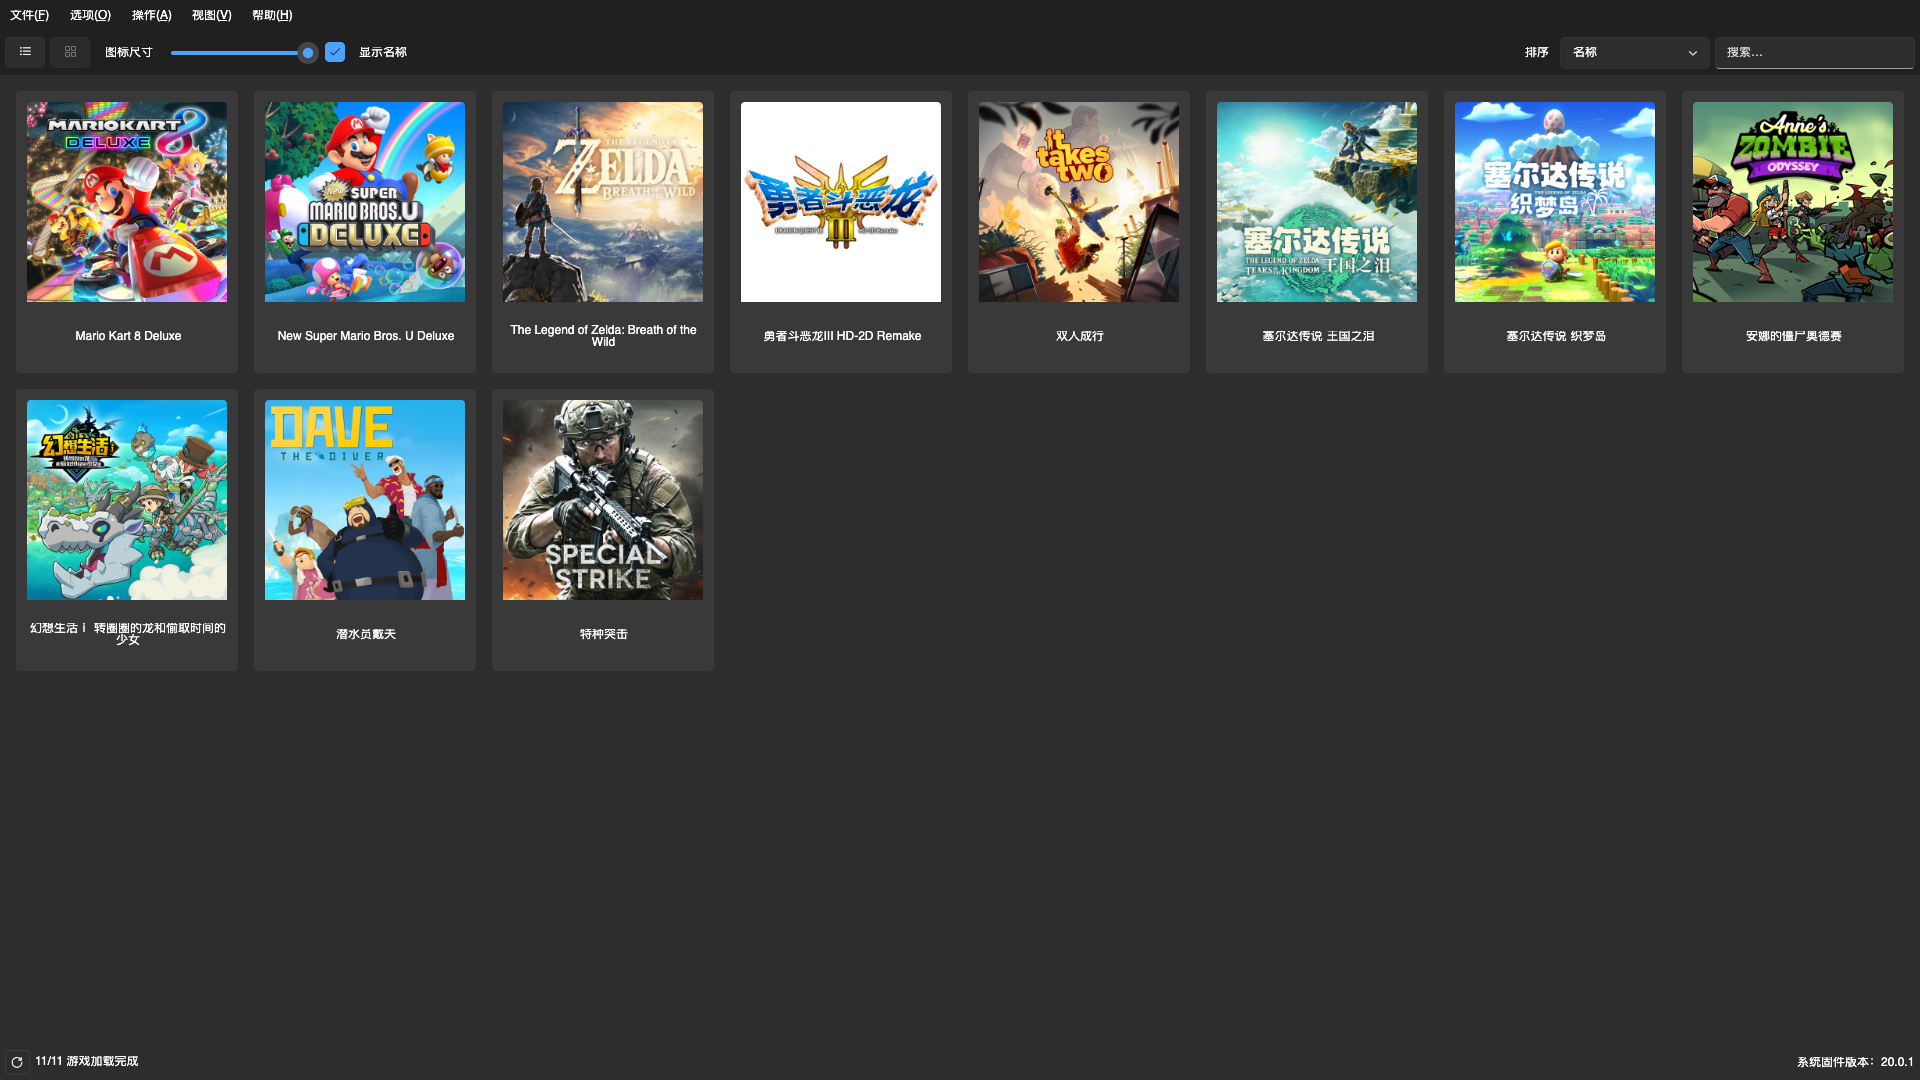
Task: Focus the 搜索 input field
Action: click(x=1814, y=53)
